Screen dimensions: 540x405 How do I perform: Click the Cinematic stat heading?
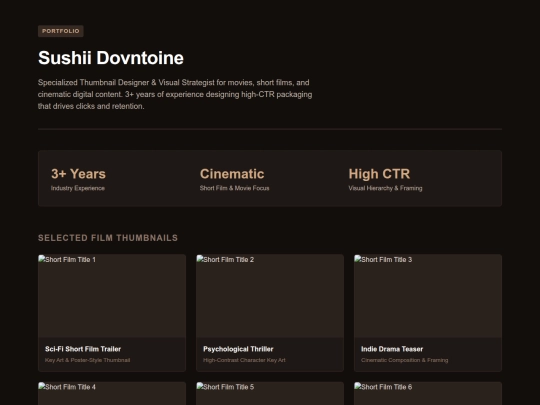(x=232, y=174)
